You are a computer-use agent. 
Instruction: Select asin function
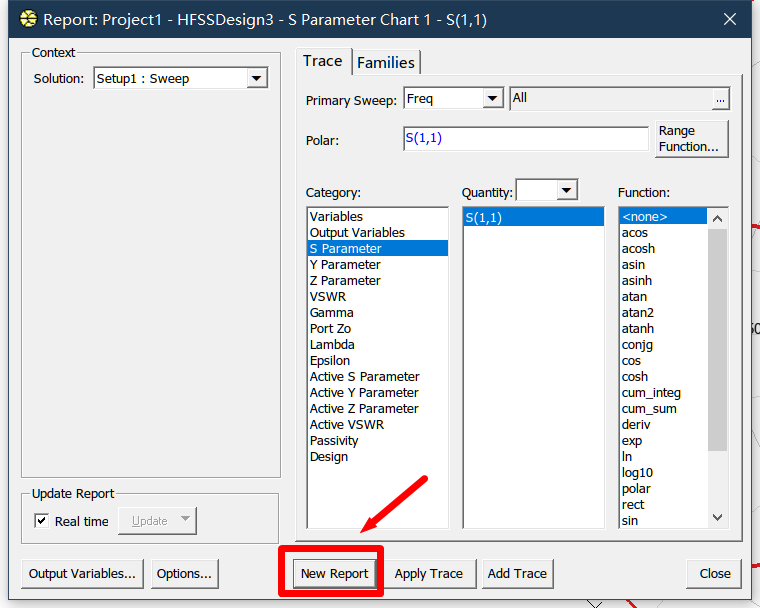point(663,264)
